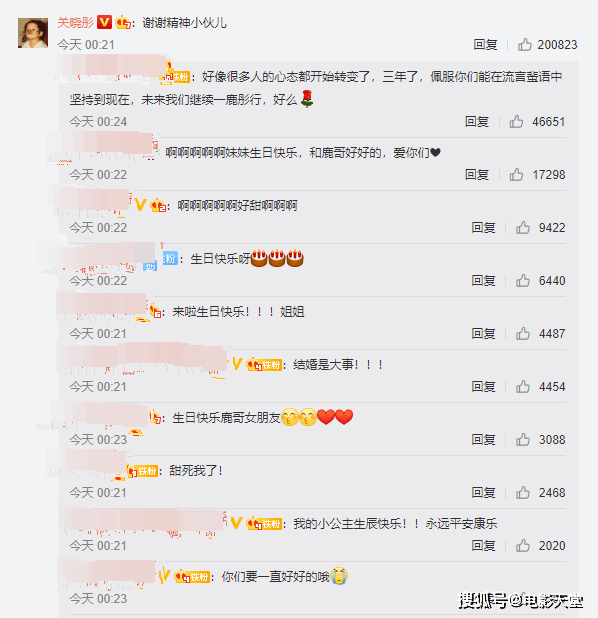
Task: Open 关晓彤's username link
Action: (75, 22)
